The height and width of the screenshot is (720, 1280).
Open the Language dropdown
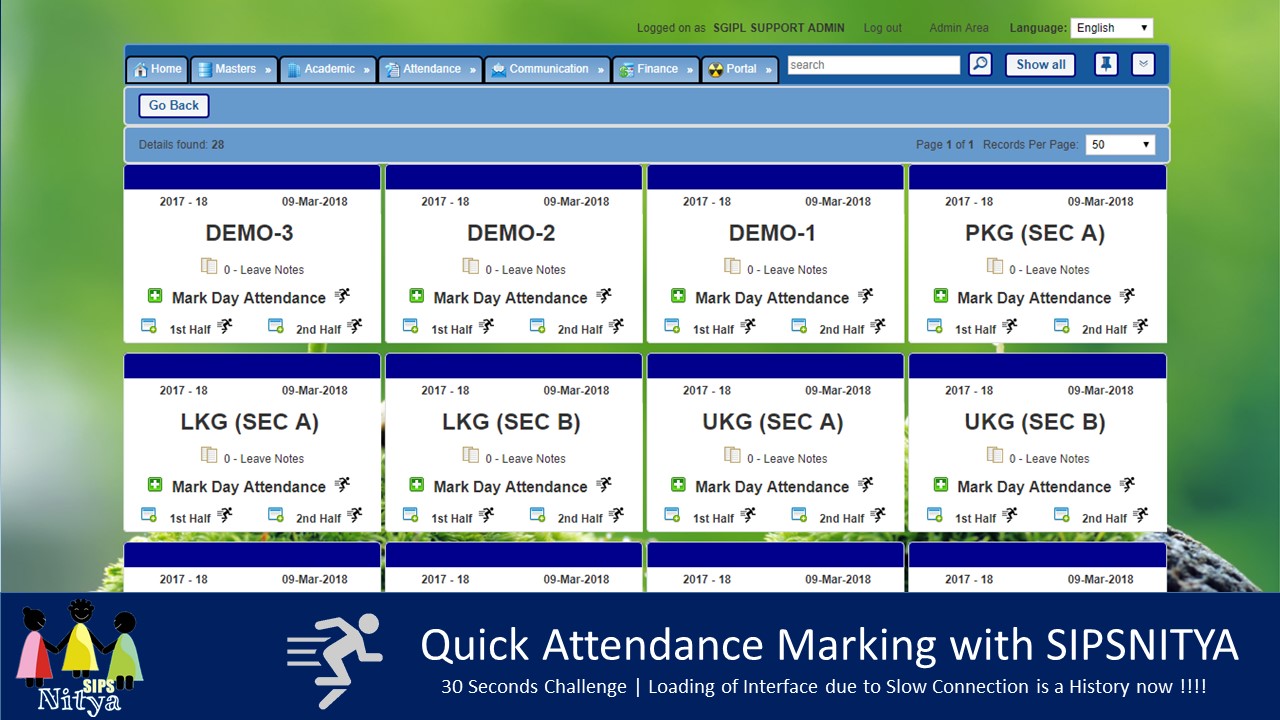(x=1112, y=28)
